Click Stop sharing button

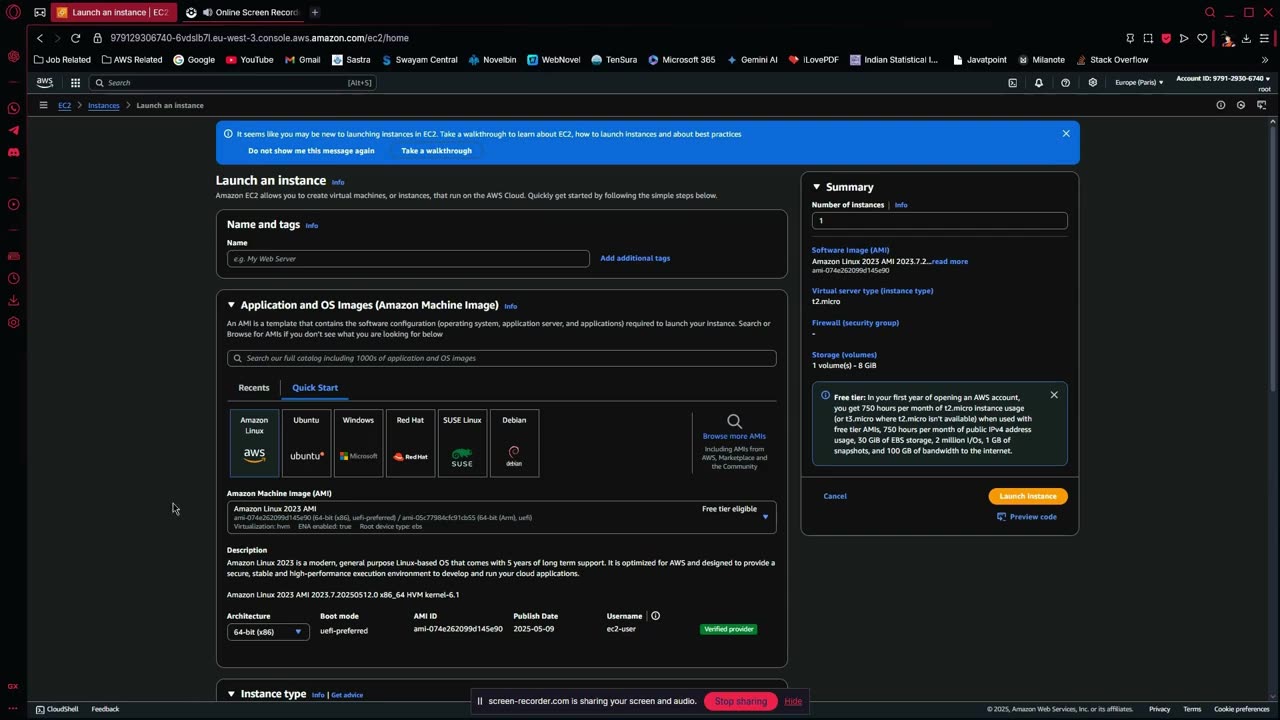coord(741,701)
